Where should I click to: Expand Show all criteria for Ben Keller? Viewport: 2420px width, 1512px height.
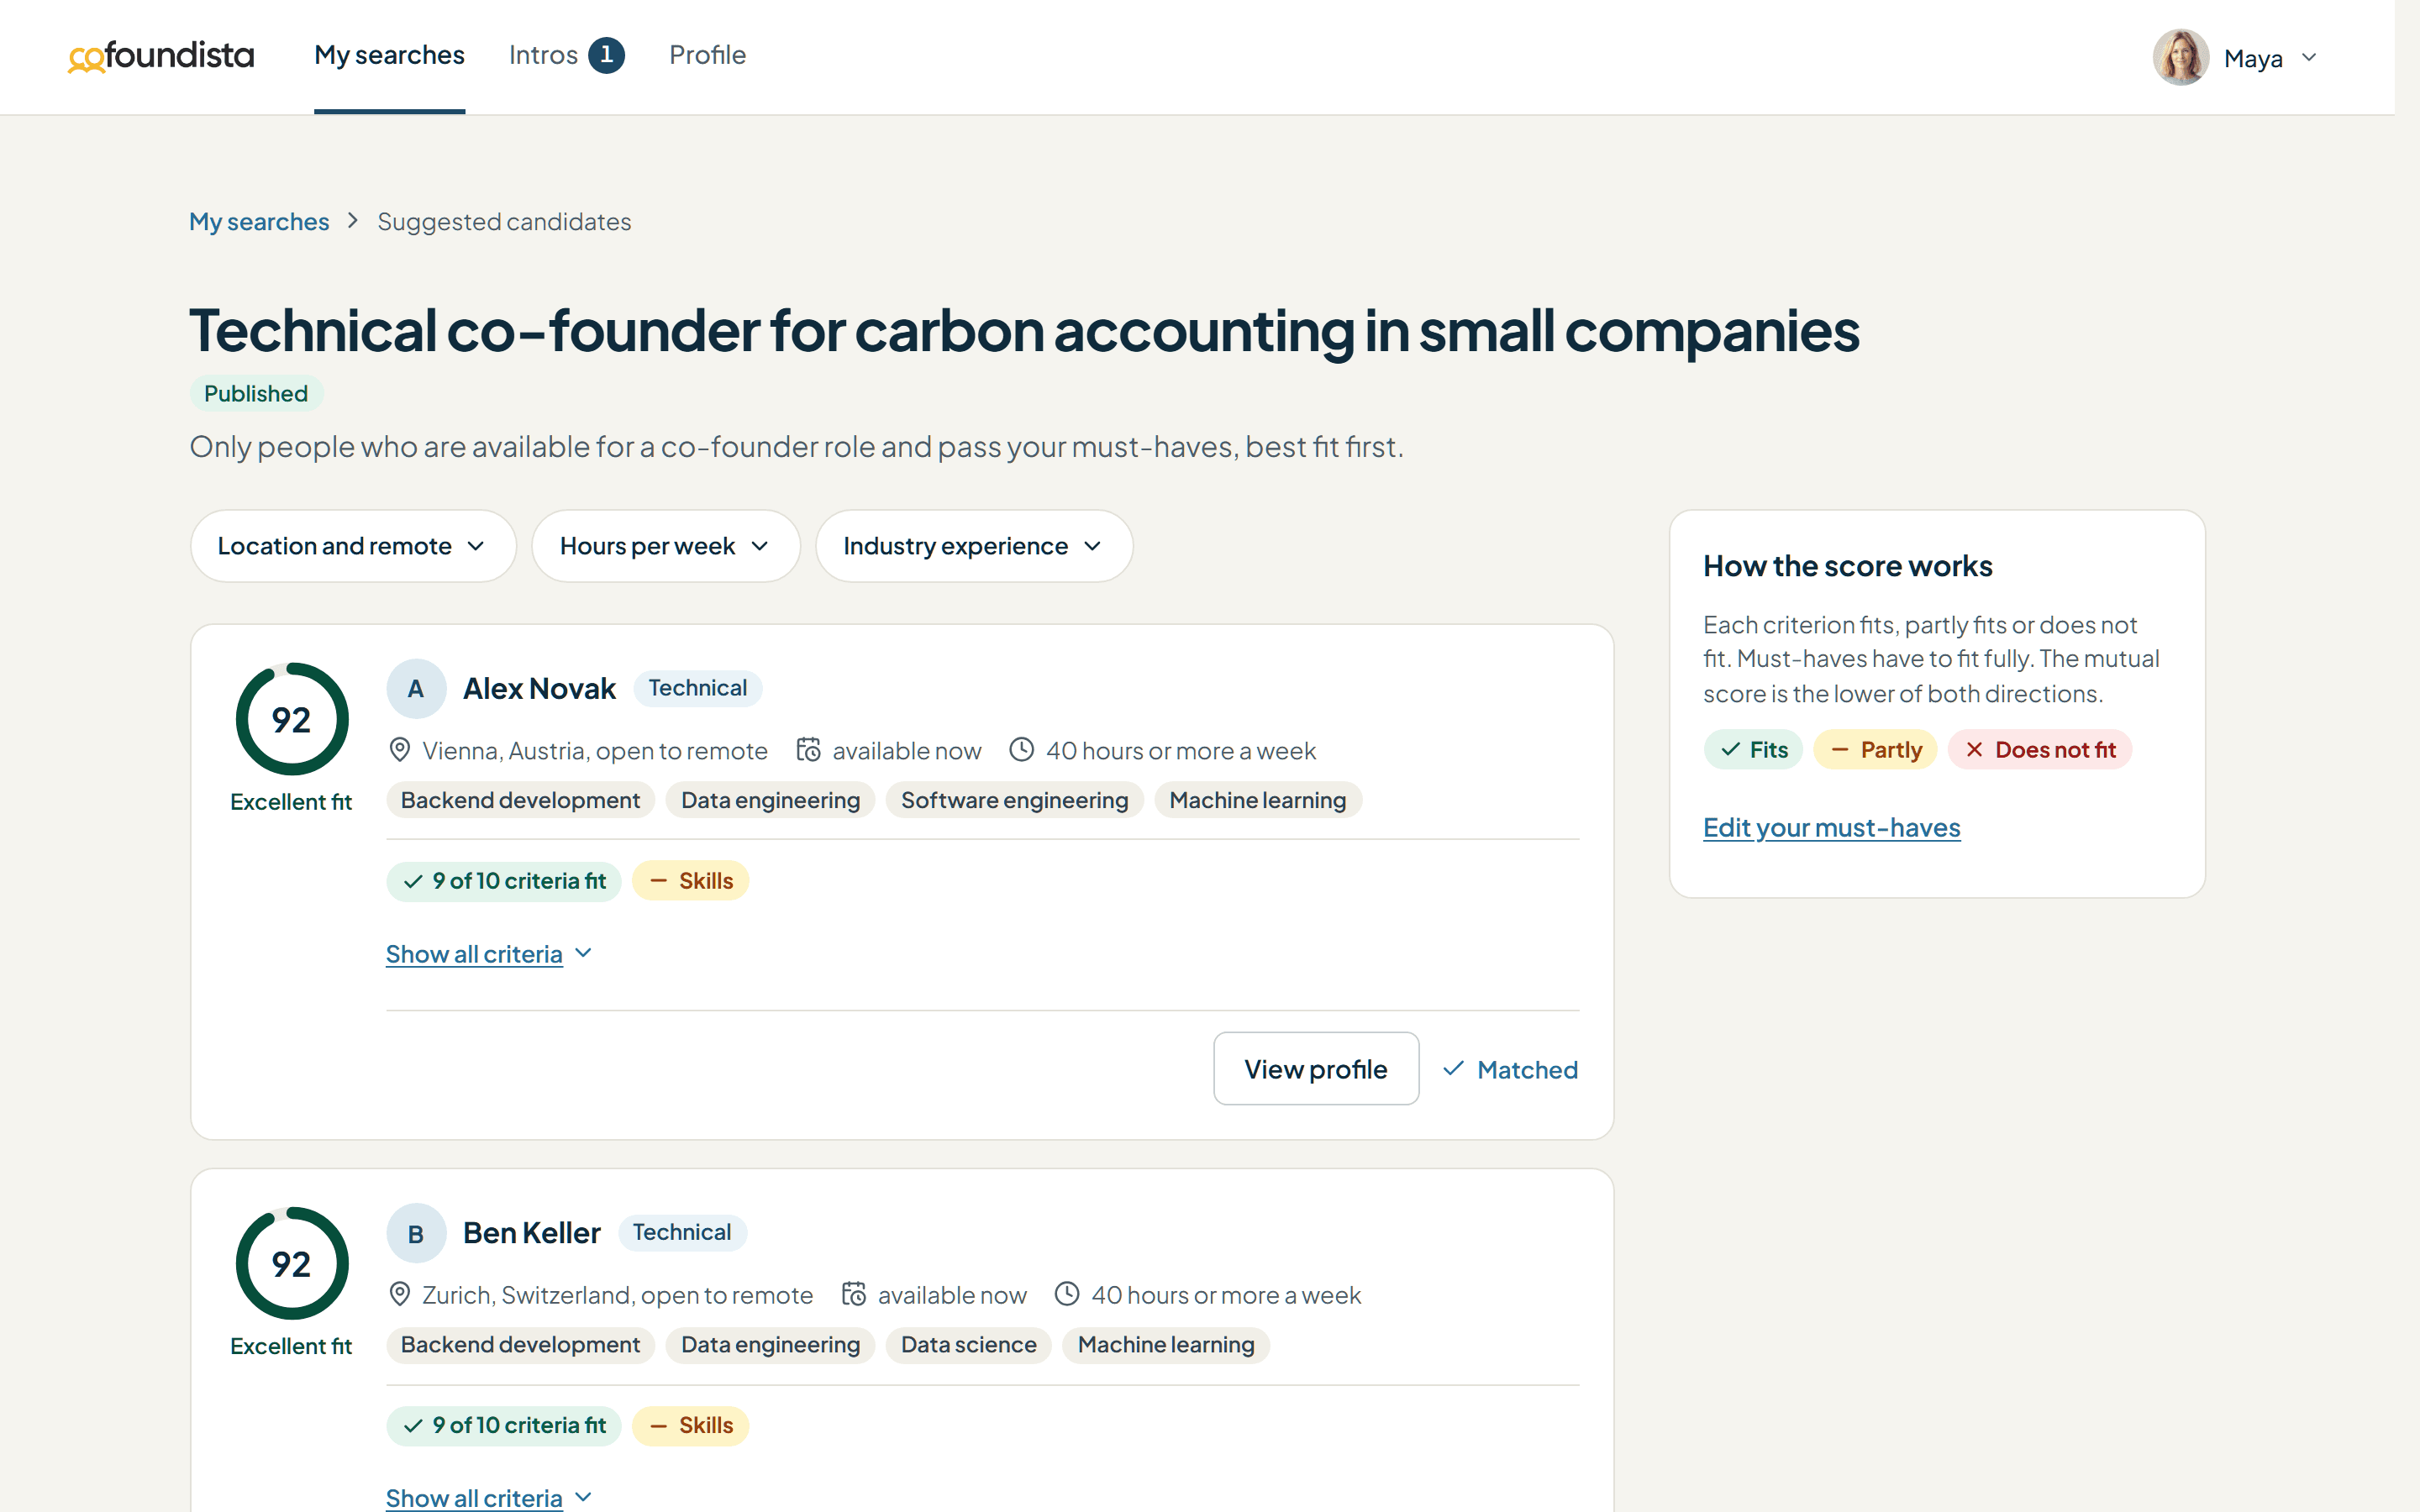coord(489,1498)
